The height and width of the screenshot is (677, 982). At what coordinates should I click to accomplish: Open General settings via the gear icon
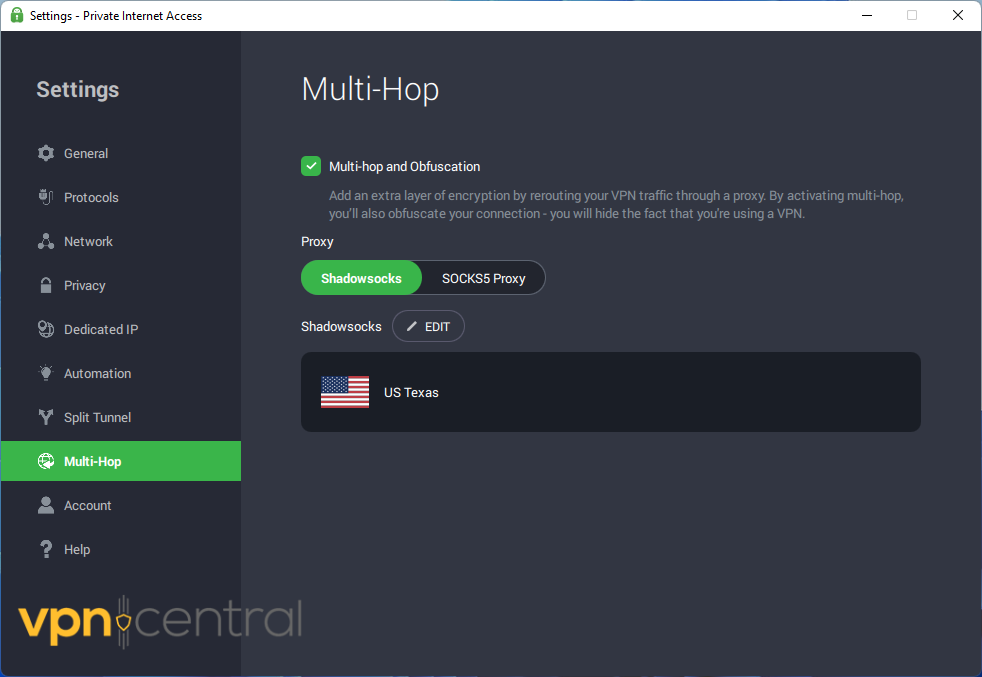46,153
